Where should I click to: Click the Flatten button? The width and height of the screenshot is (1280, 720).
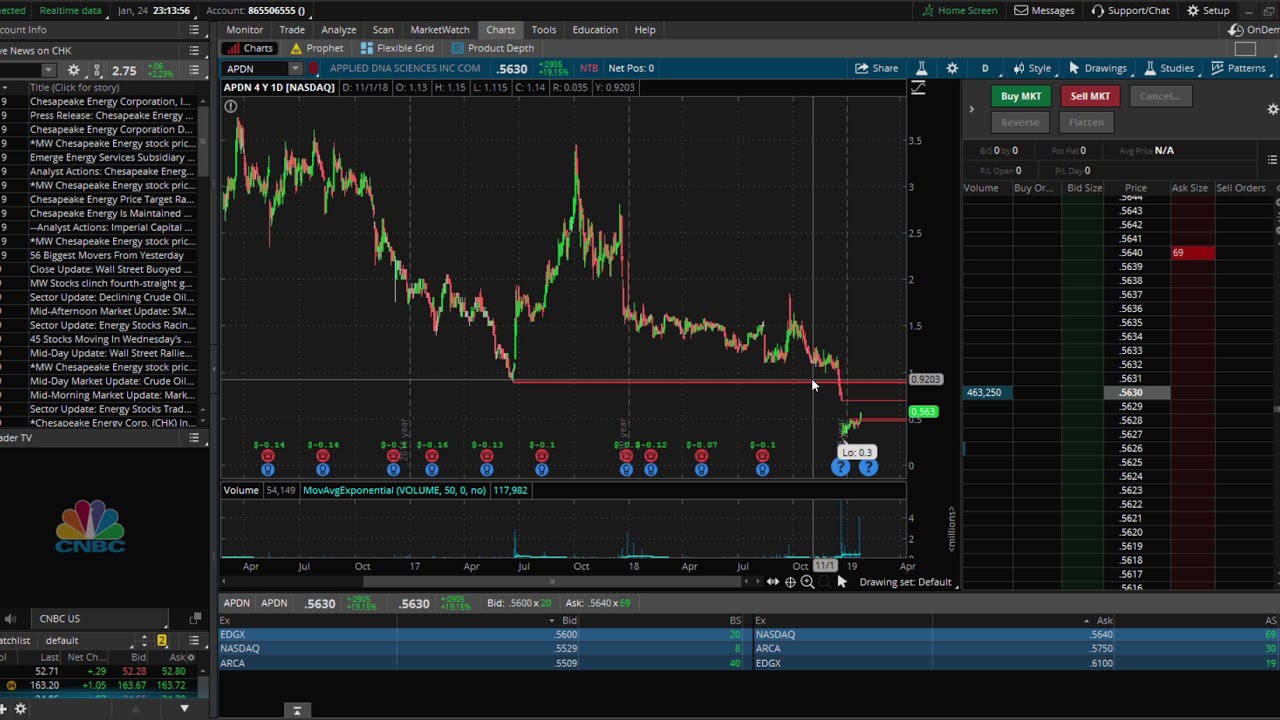click(1086, 122)
